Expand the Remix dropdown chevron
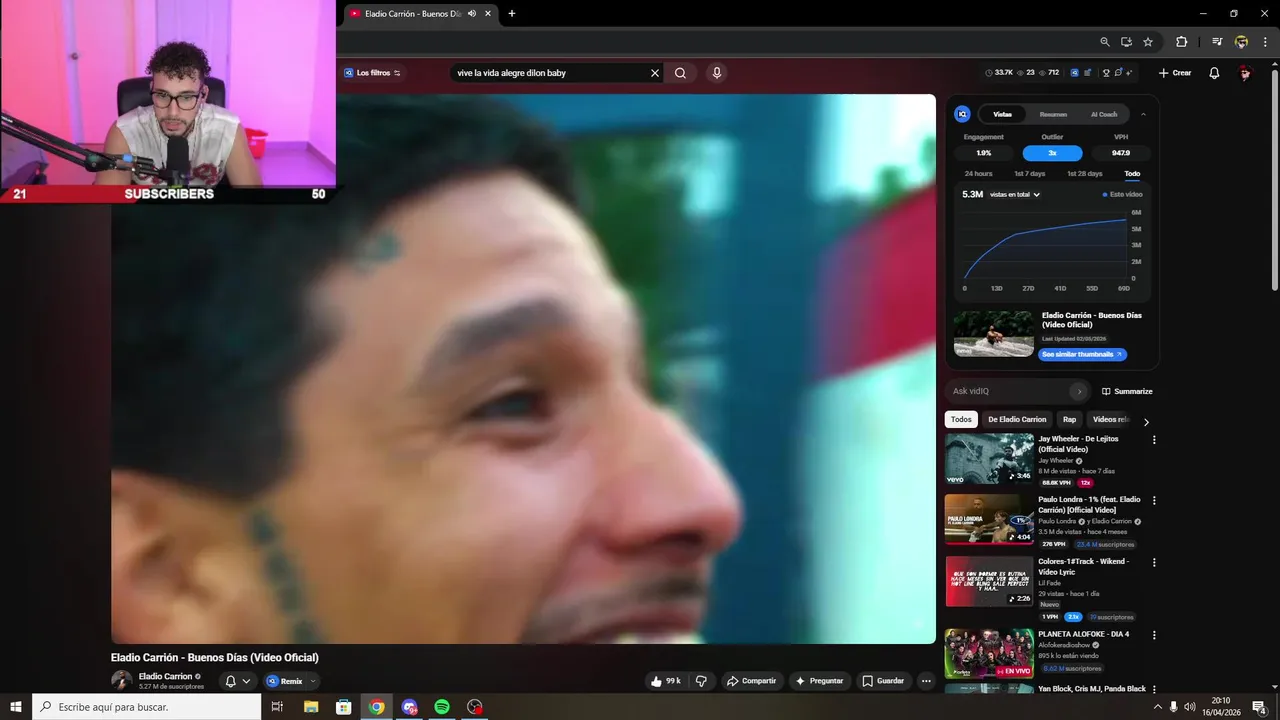 pyautogui.click(x=313, y=681)
